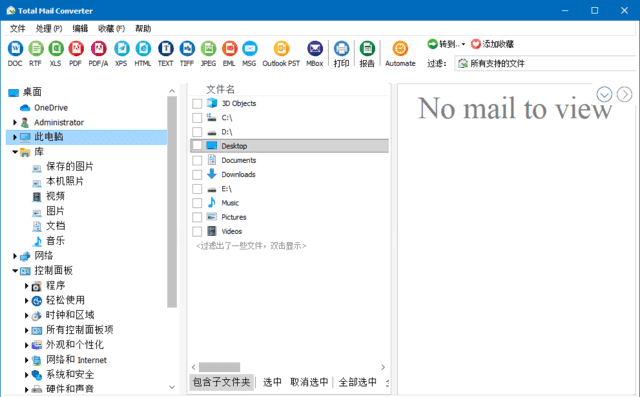This screenshot has height=397, width=640.
Task: Select 音乐 library in folder tree
Action: (55, 241)
